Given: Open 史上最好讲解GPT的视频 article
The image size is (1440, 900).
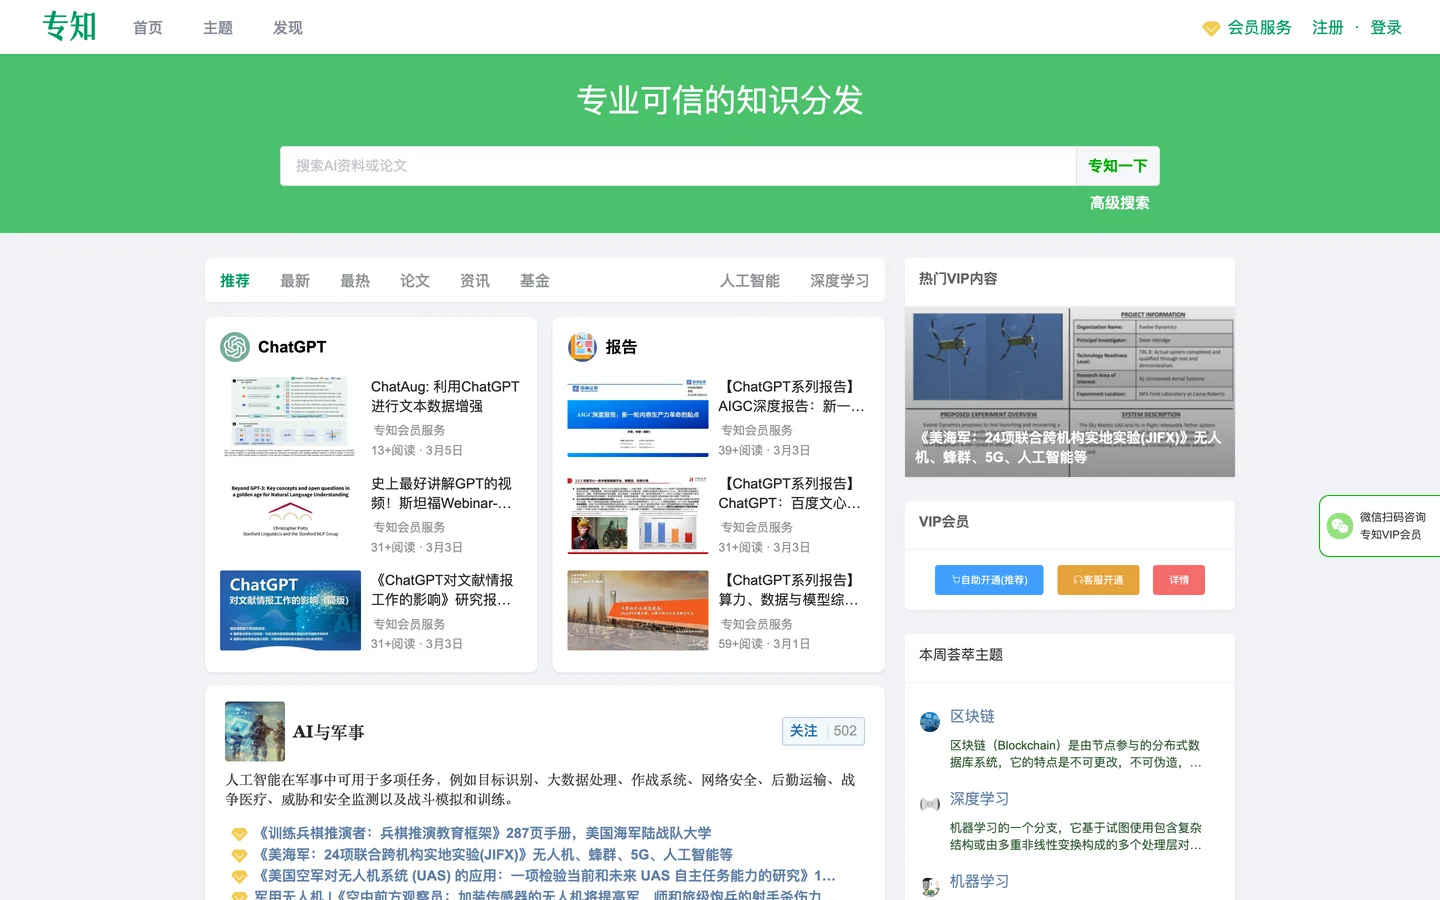Looking at the screenshot, I should [x=442, y=494].
